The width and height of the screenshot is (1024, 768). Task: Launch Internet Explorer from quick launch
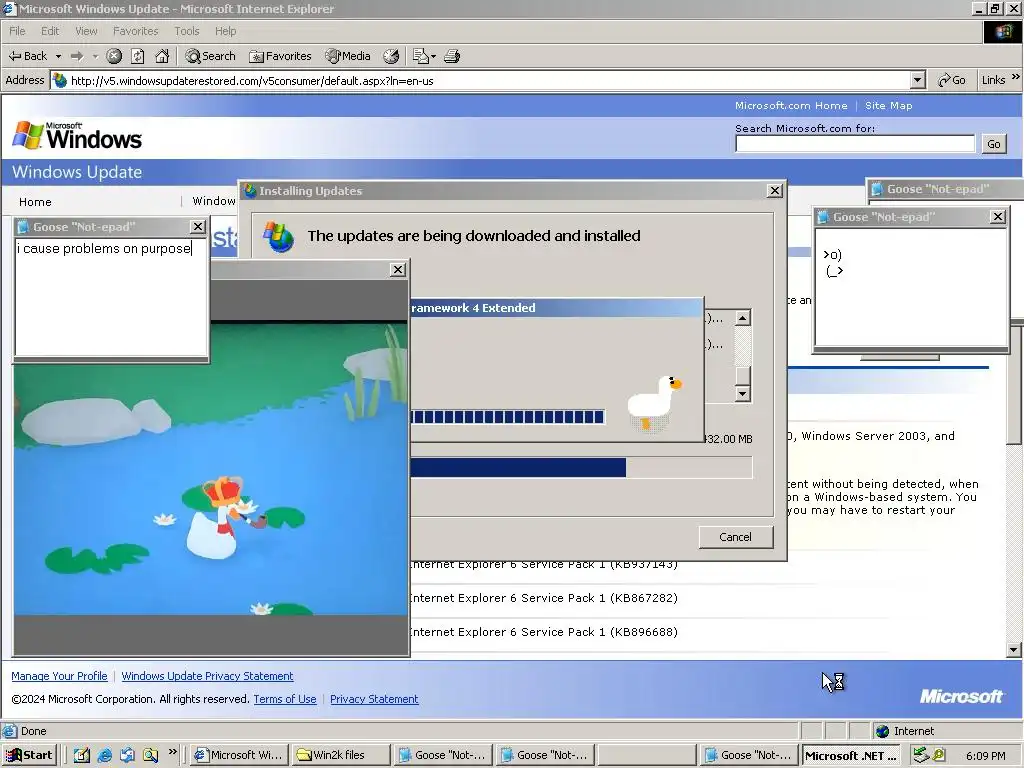pyautogui.click(x=104, y=755)
